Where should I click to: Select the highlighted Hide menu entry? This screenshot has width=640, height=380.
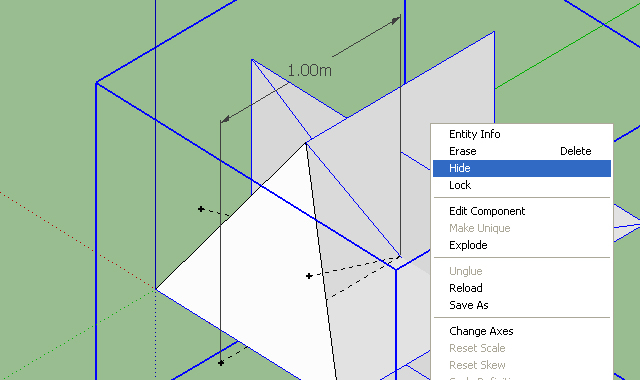(522, 168)
